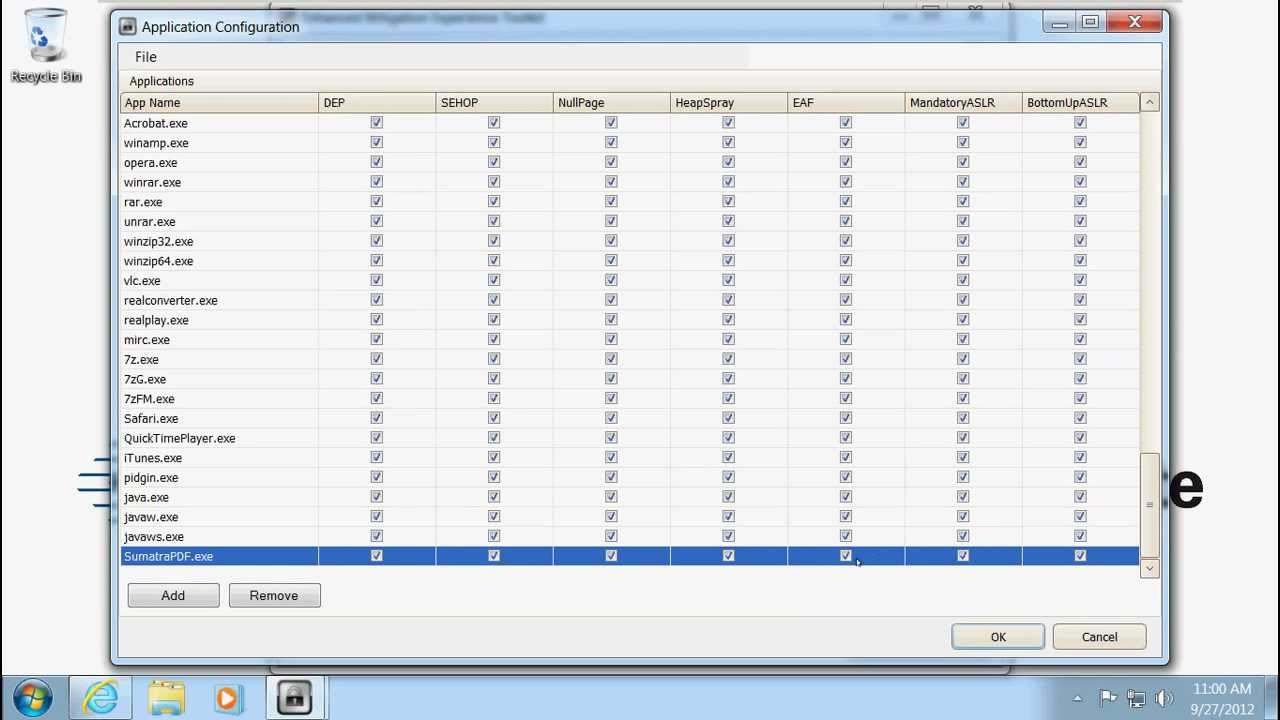Toggle MandatoryASLR checkbox for mirc.exe
The image size is (1280, 720).
(963, 339)
